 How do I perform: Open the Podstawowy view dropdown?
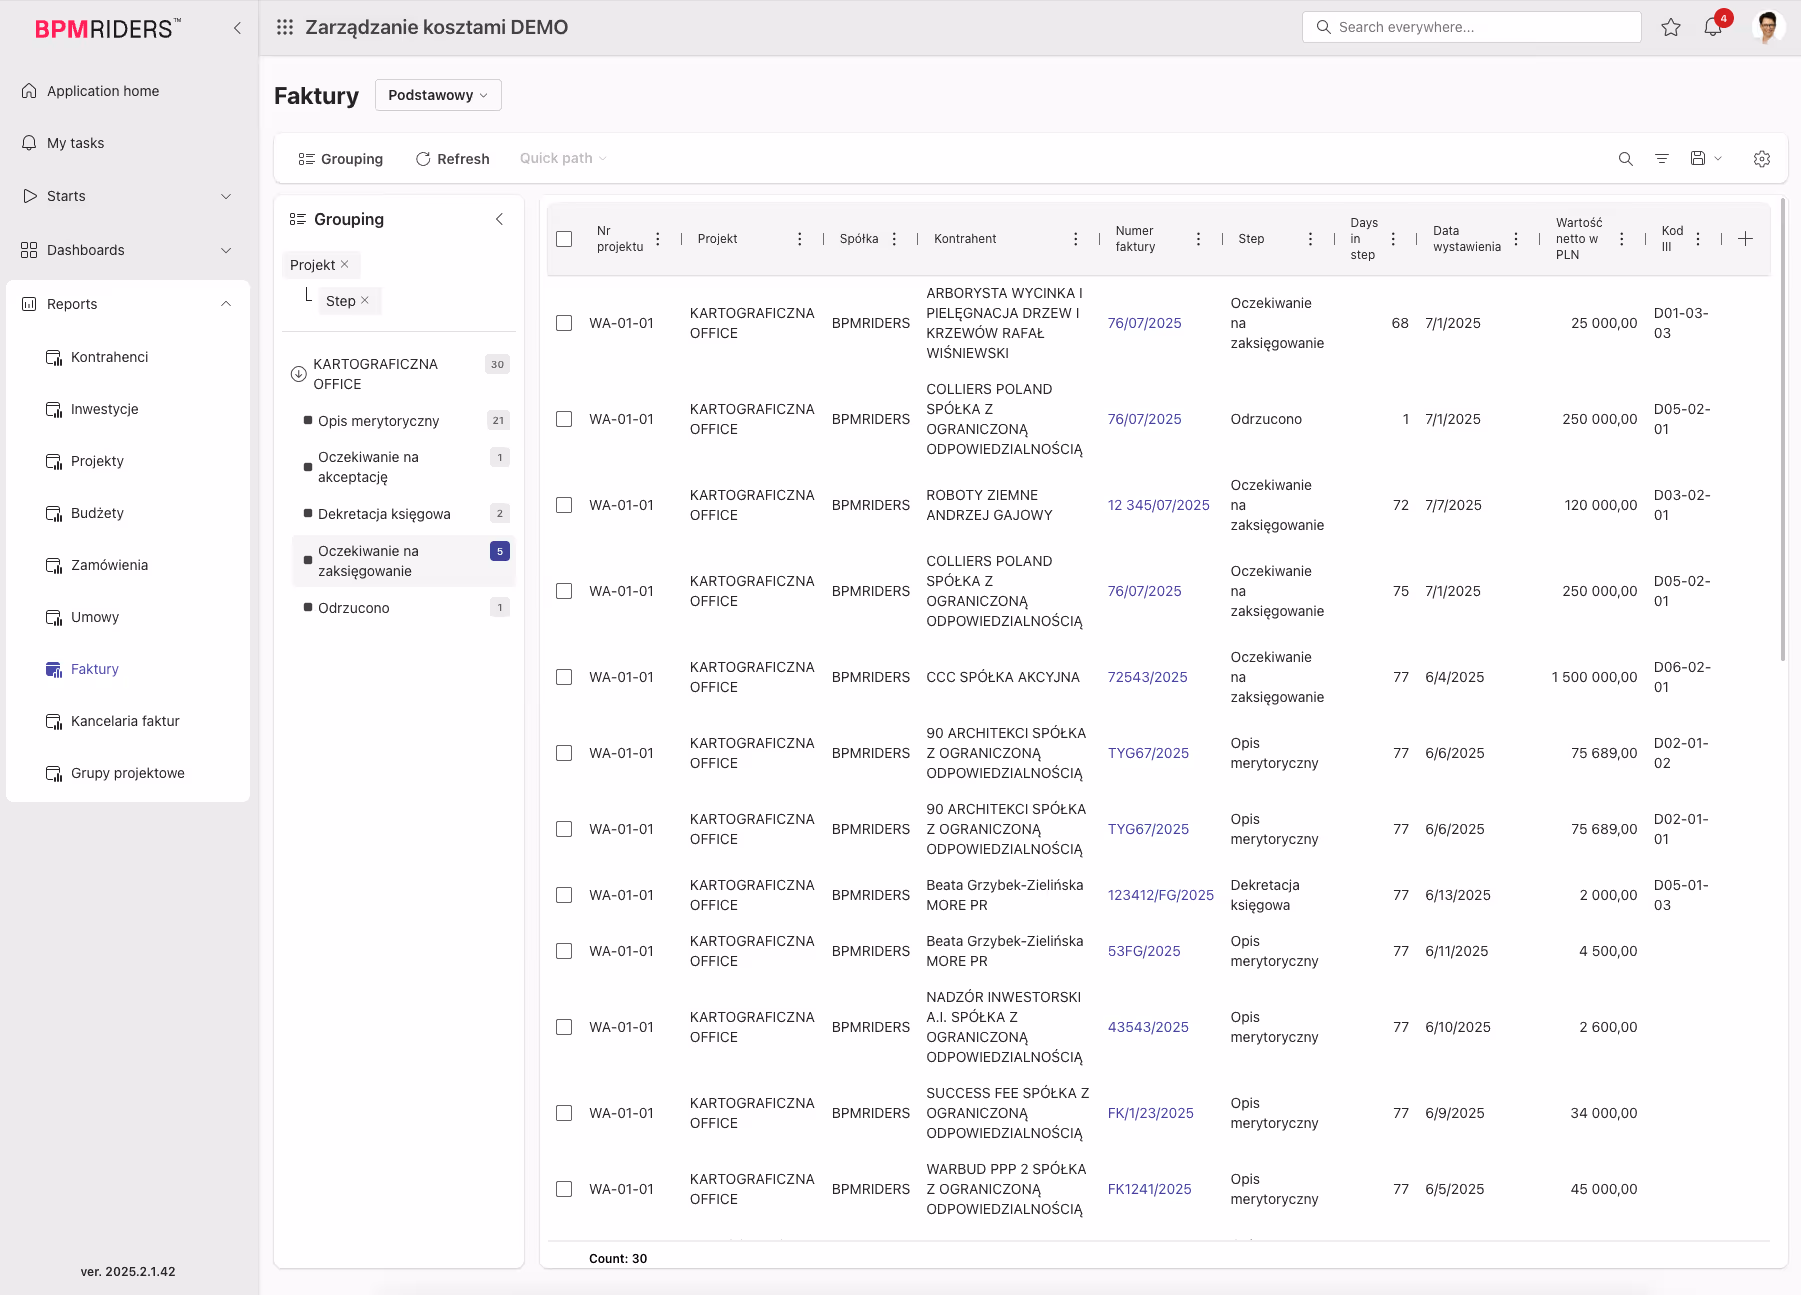438,95
